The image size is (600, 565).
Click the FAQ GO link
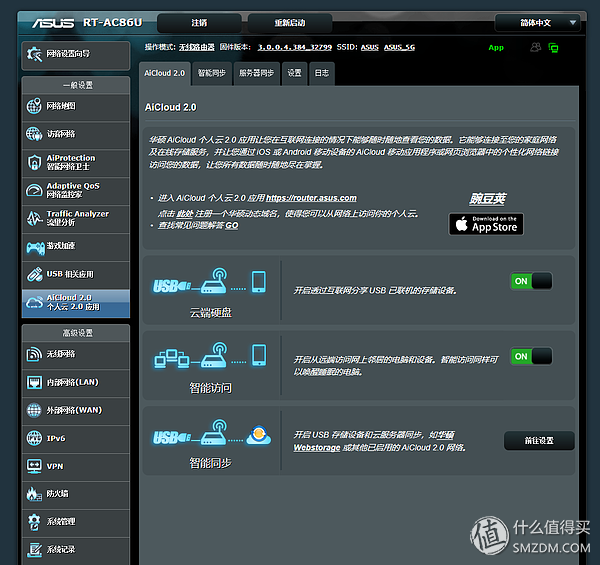pyautogui.click(x=232, y=226)
